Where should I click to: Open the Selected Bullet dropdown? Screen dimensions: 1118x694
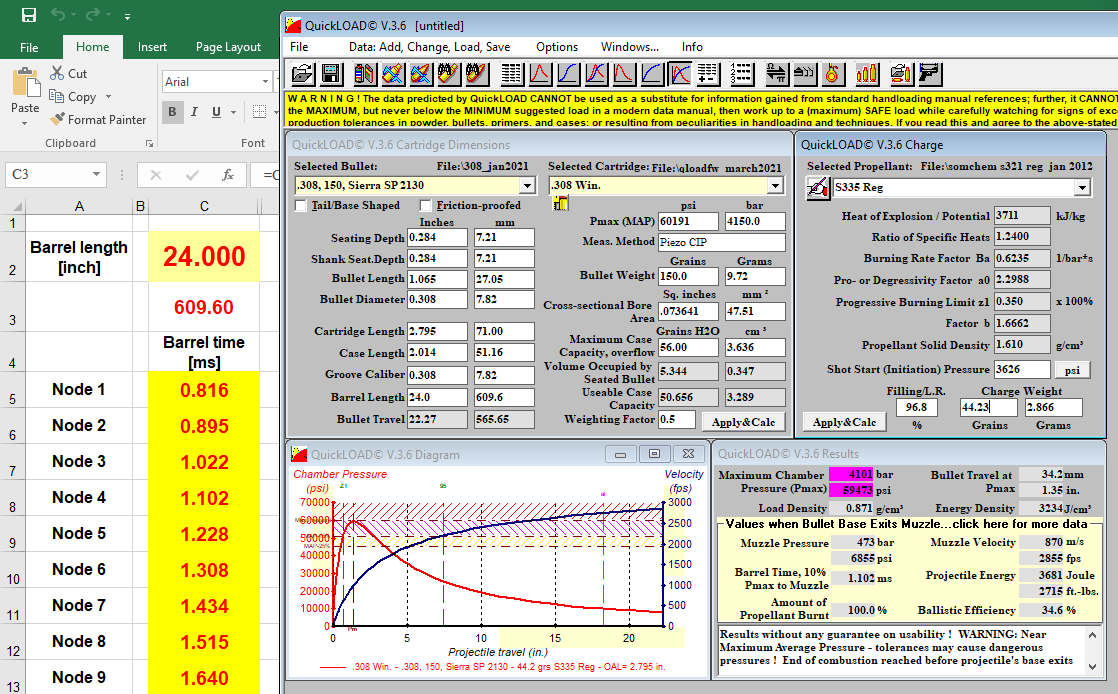[527, 185]
